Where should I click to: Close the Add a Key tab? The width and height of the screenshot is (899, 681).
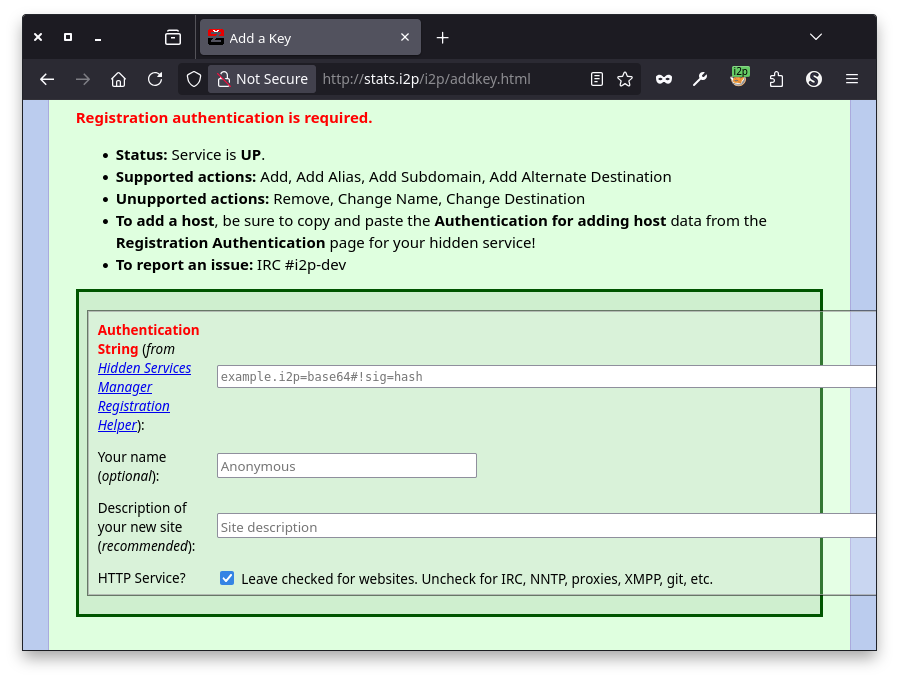405,37
